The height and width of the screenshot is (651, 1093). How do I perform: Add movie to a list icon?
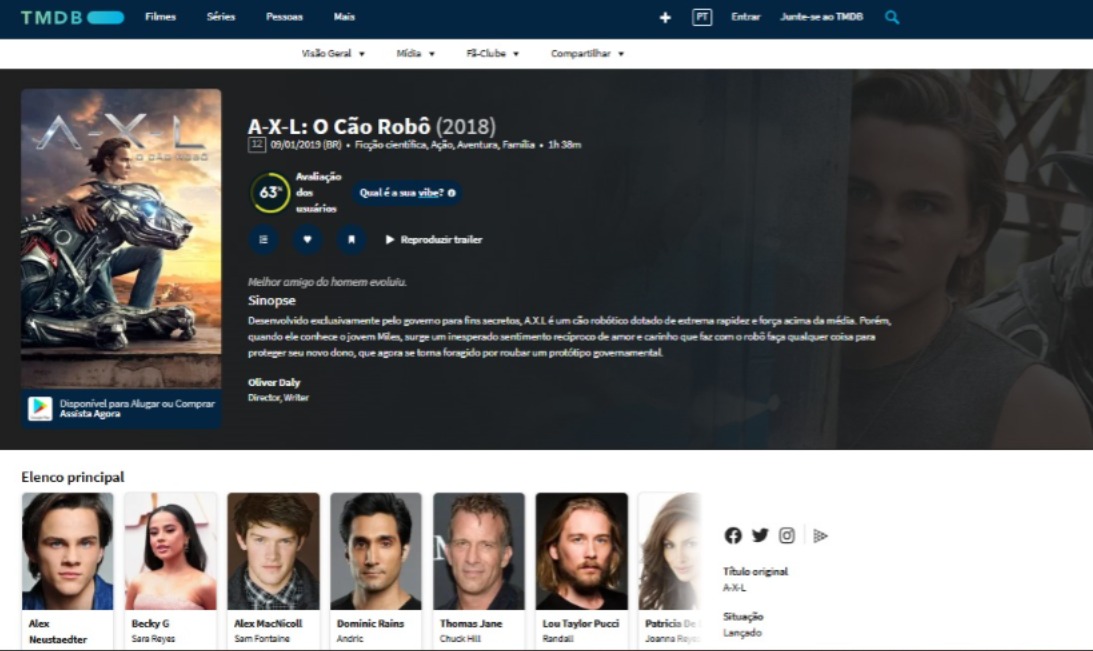pyautogui.click(x=263, y=239)
